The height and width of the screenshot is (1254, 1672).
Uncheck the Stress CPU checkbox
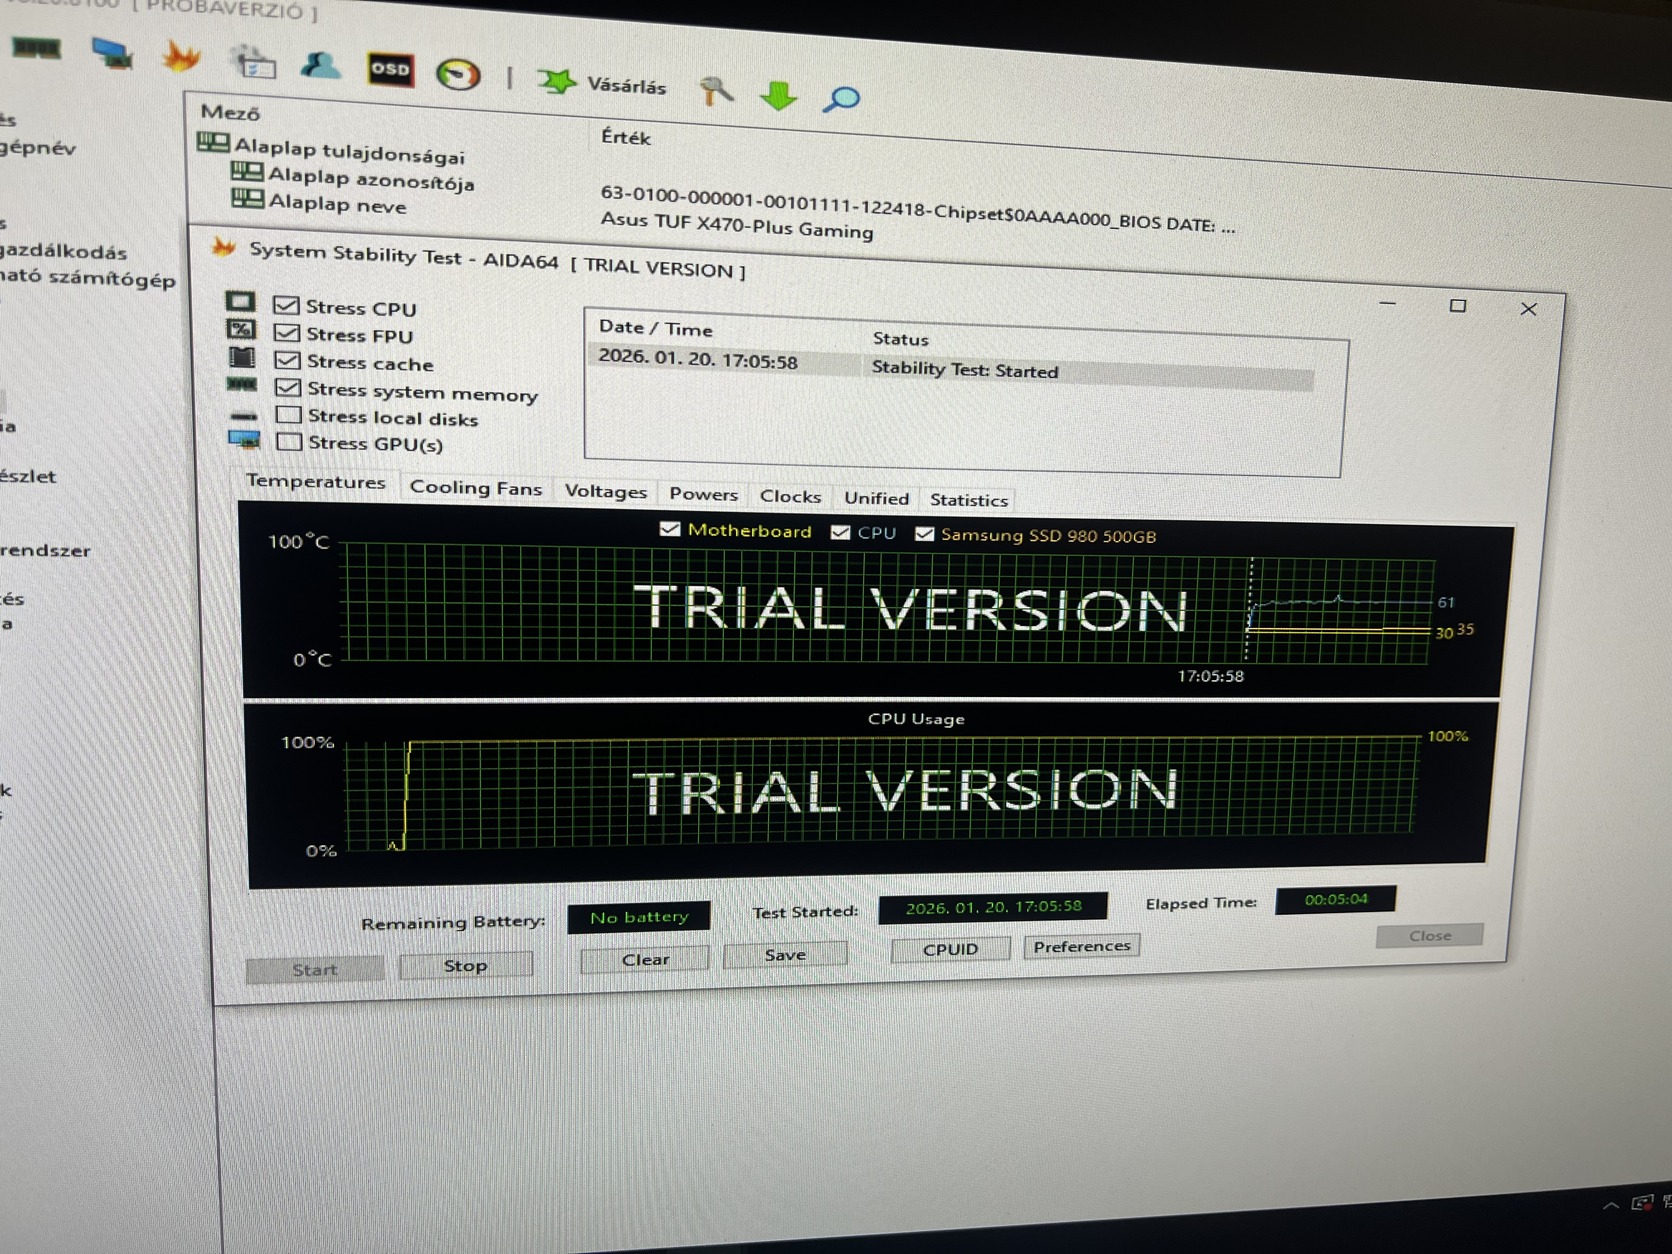[286, 305]
